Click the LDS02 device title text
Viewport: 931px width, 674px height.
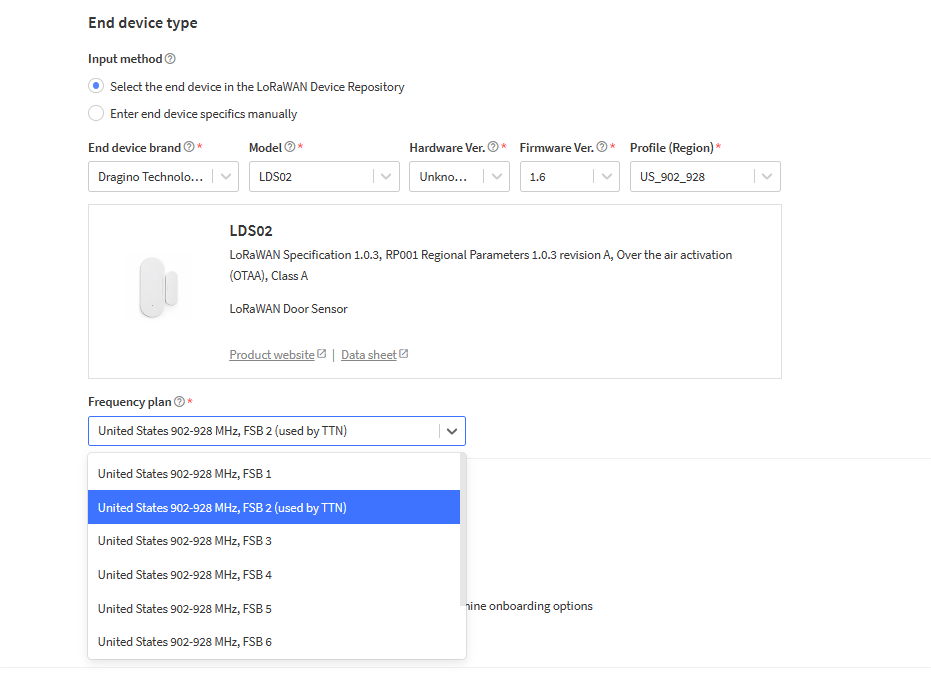(251, 230)
